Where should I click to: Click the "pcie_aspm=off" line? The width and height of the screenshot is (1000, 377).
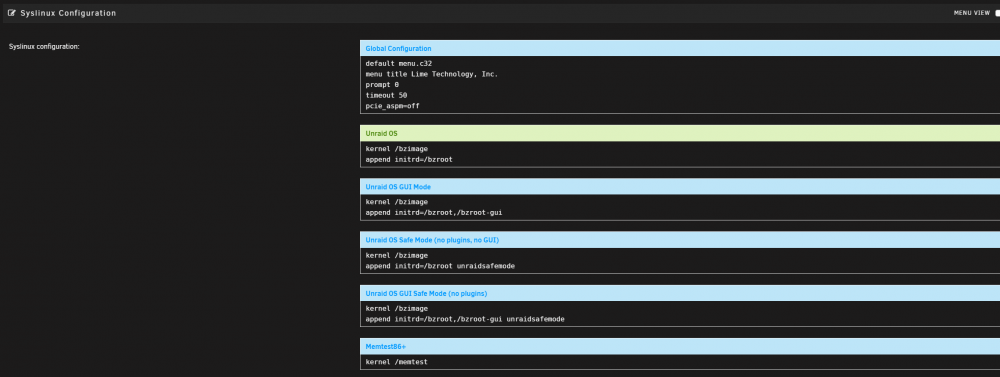[392, 106]
